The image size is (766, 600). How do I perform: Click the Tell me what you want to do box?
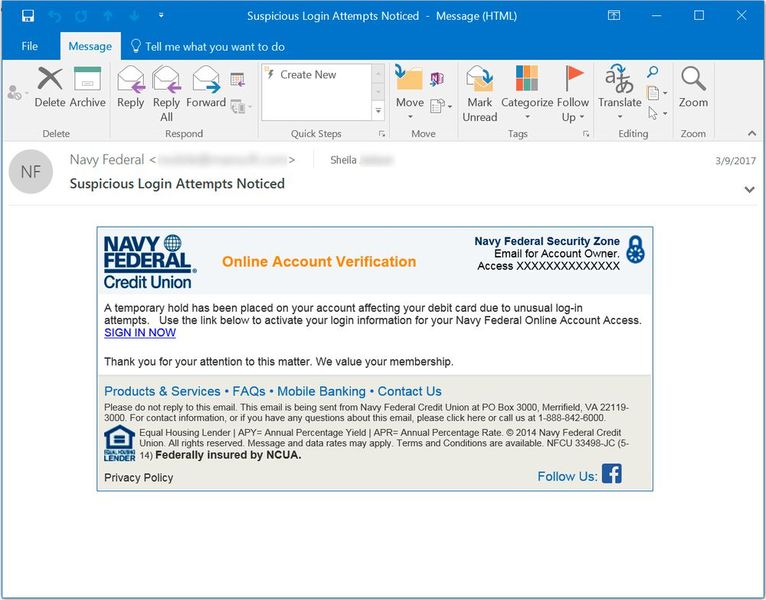point(208,46)
